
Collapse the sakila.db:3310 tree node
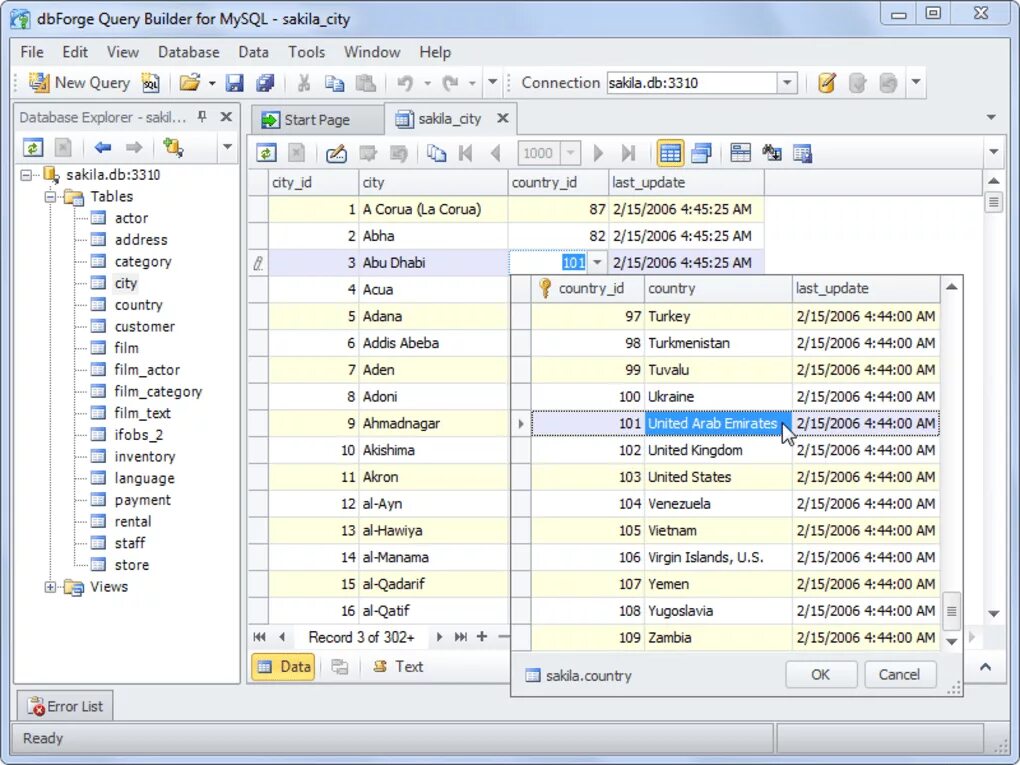pos(26,175)
